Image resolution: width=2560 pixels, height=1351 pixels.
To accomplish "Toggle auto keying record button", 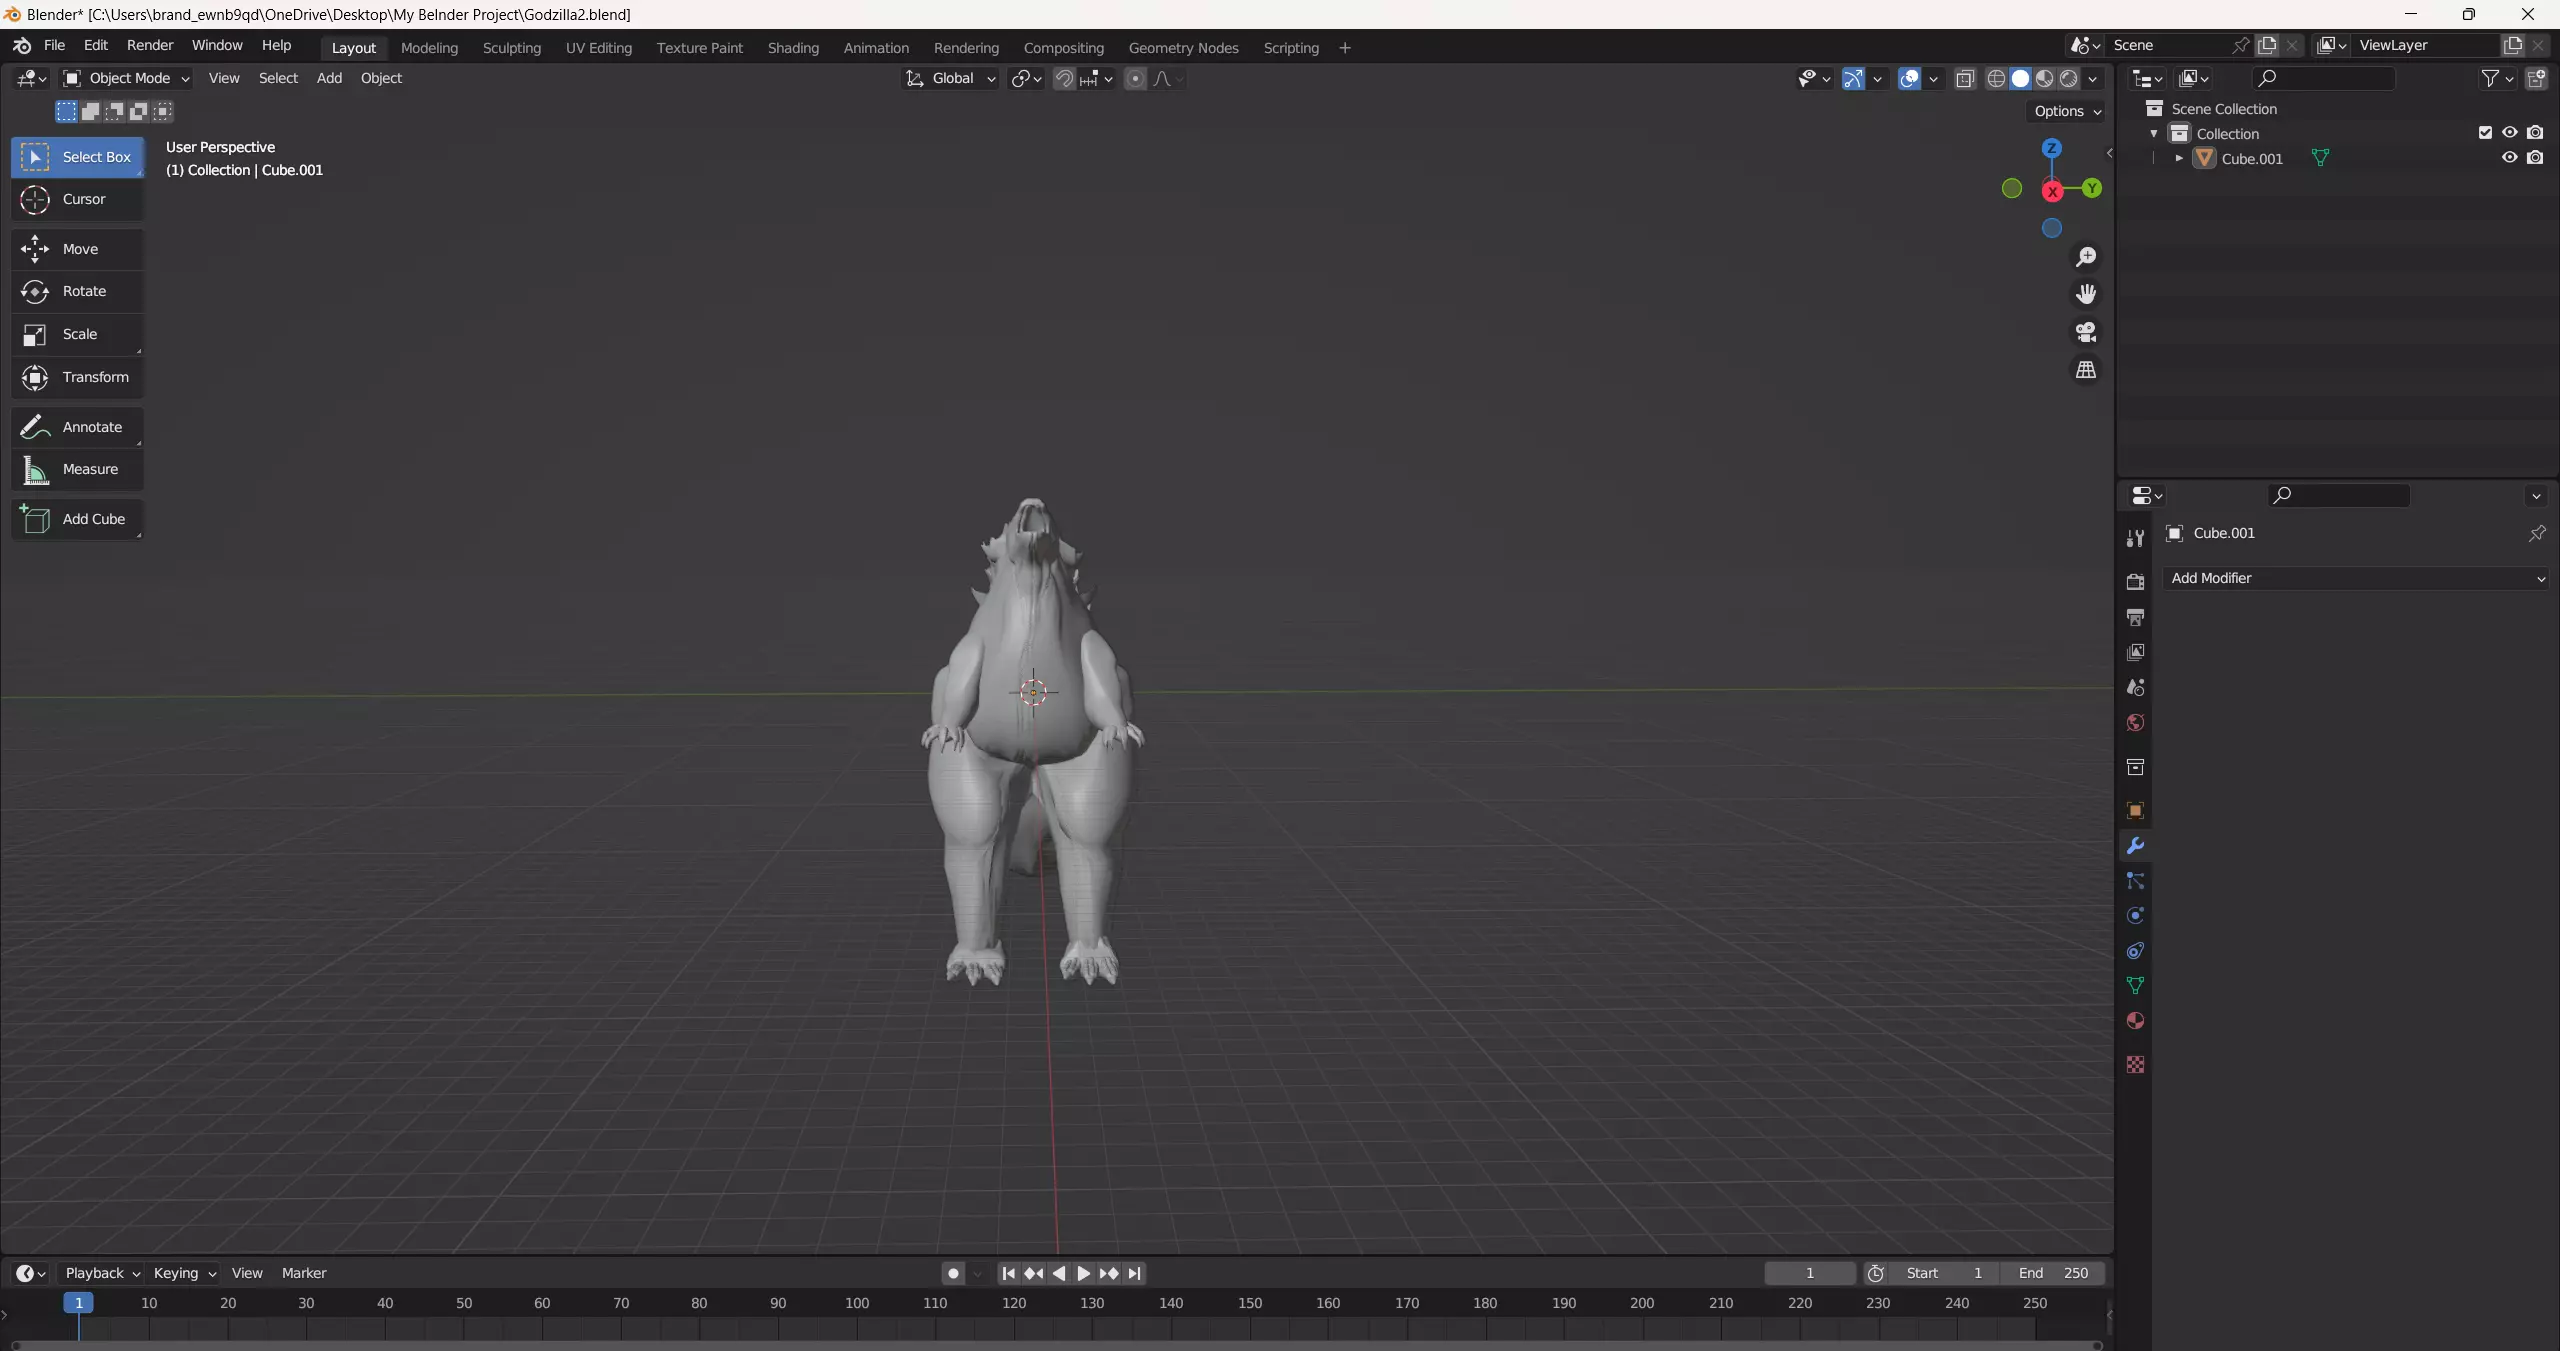I will click(x=953, y=1273).
